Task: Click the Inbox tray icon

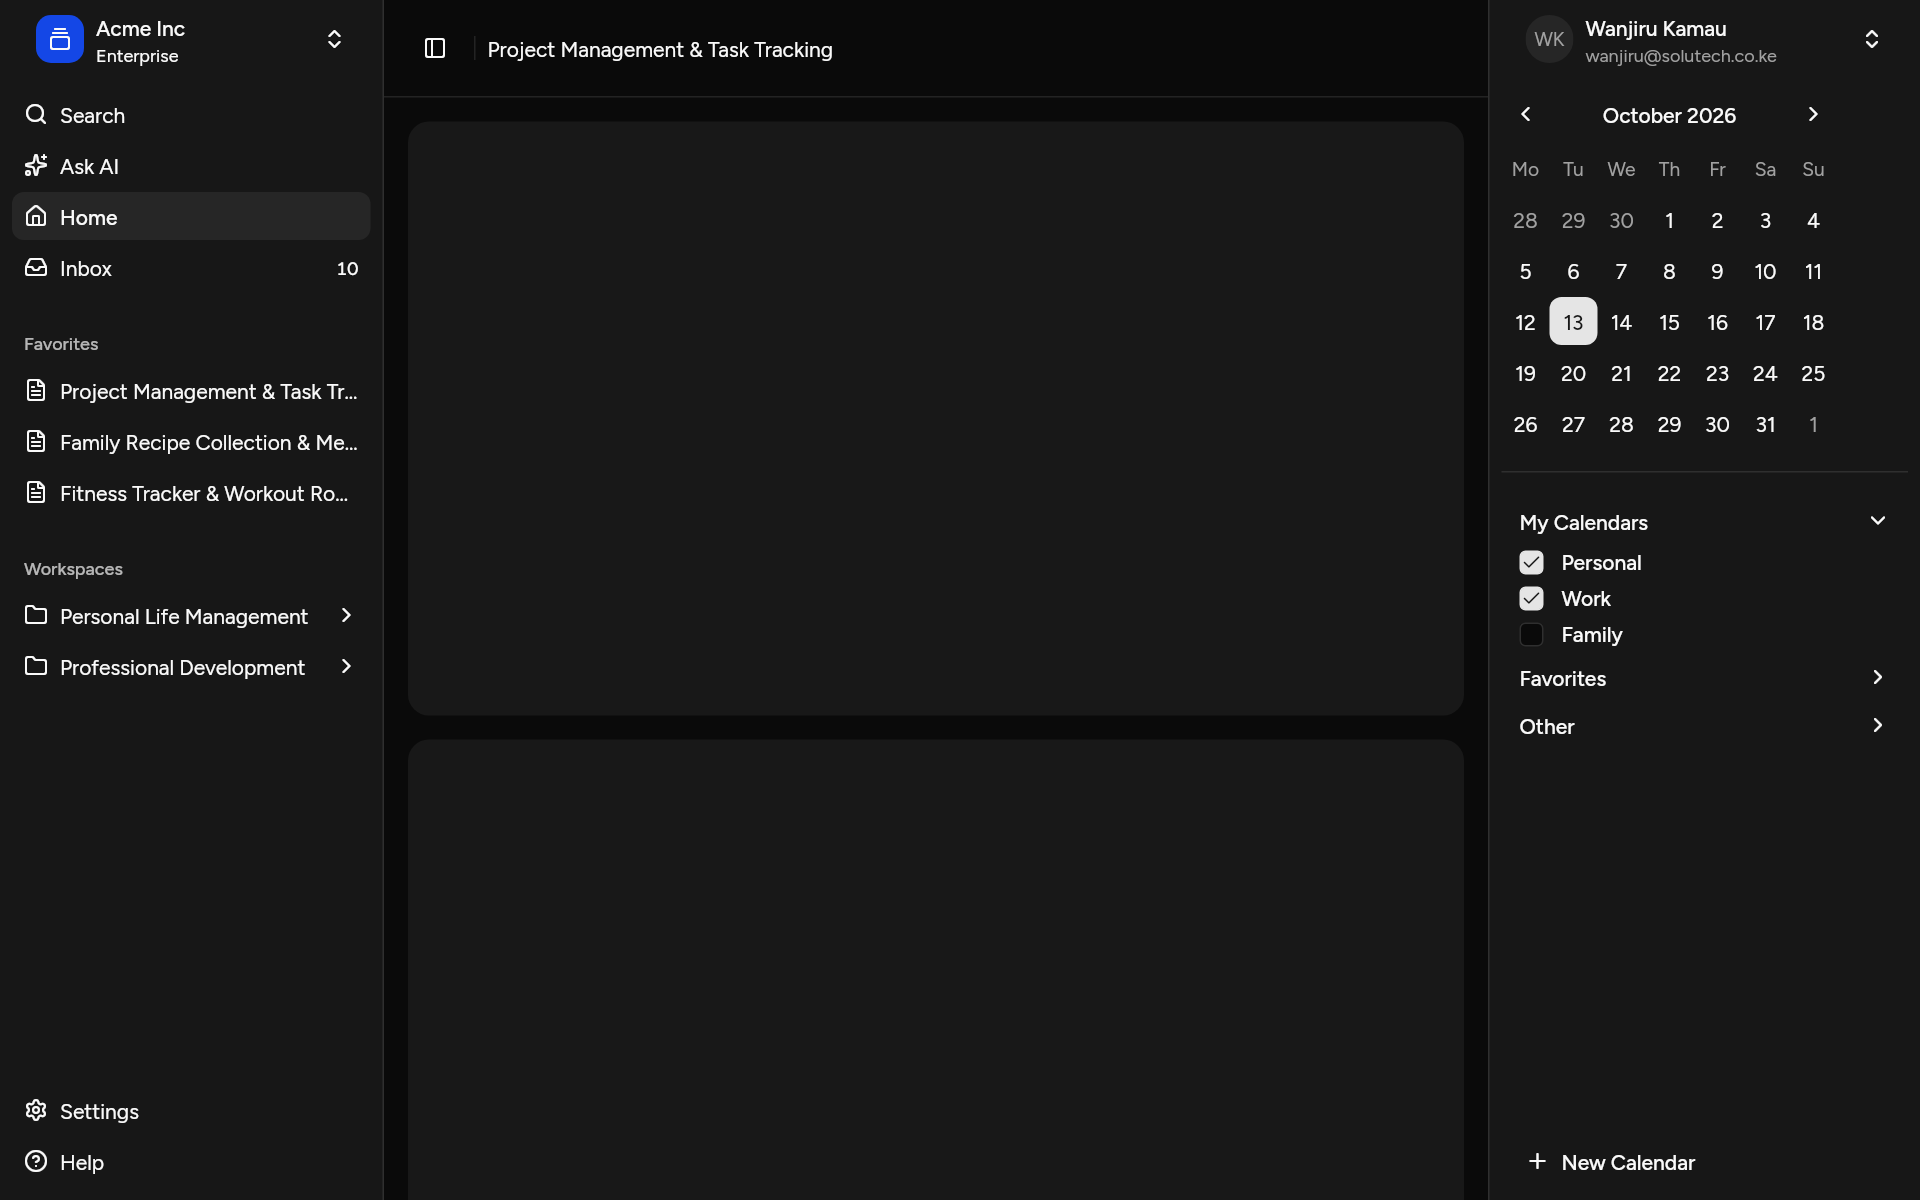Action: 36,267
